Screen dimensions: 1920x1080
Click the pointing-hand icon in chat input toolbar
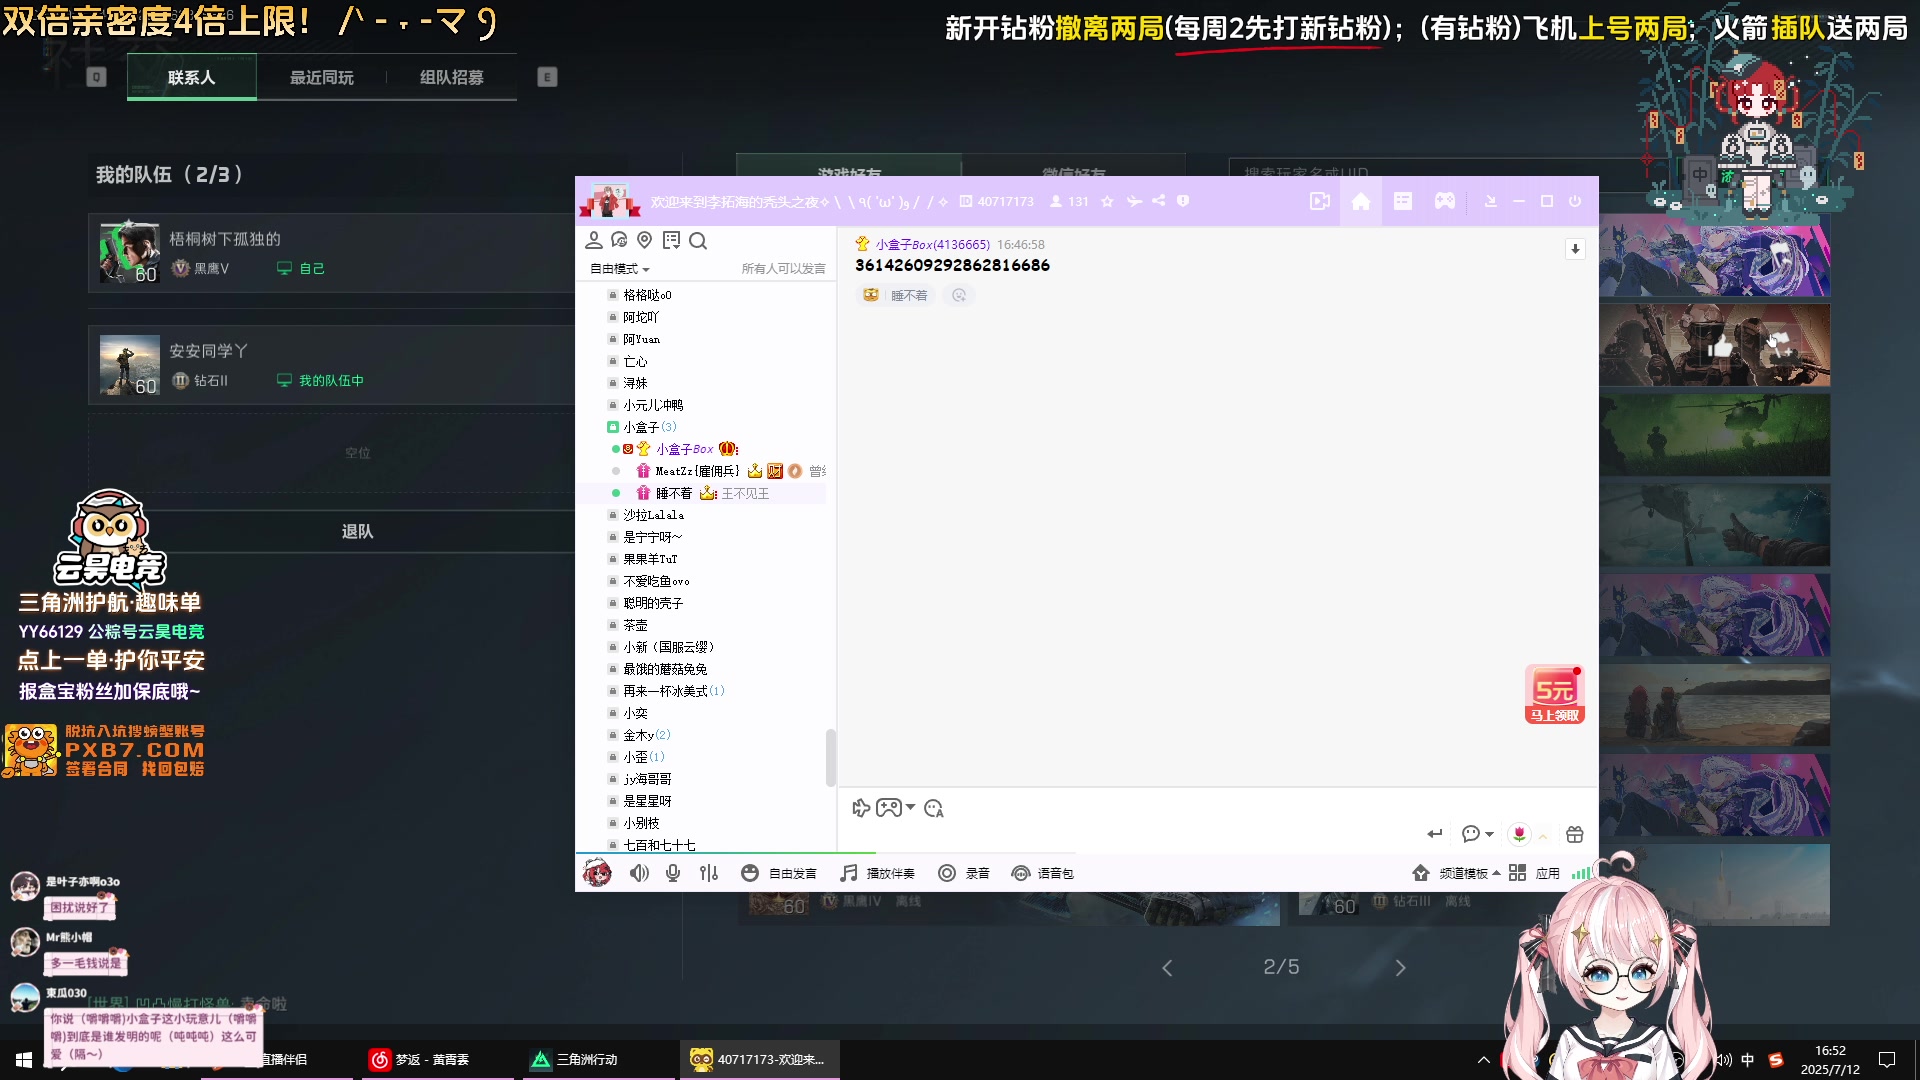pyautogui.click(x=861, y=808)
